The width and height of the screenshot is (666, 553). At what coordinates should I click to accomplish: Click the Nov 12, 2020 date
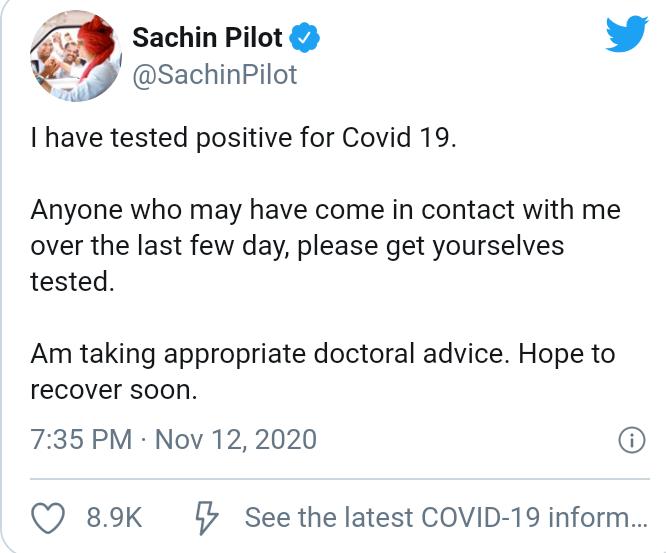237,439
